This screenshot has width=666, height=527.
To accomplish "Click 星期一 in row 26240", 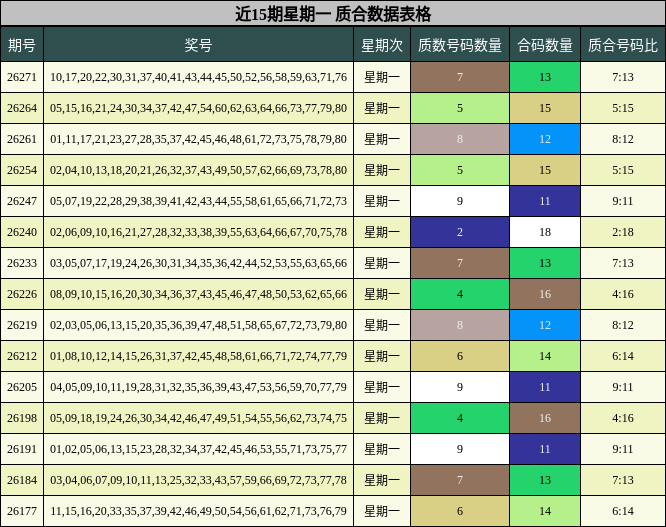I will [x=382, y=232].
